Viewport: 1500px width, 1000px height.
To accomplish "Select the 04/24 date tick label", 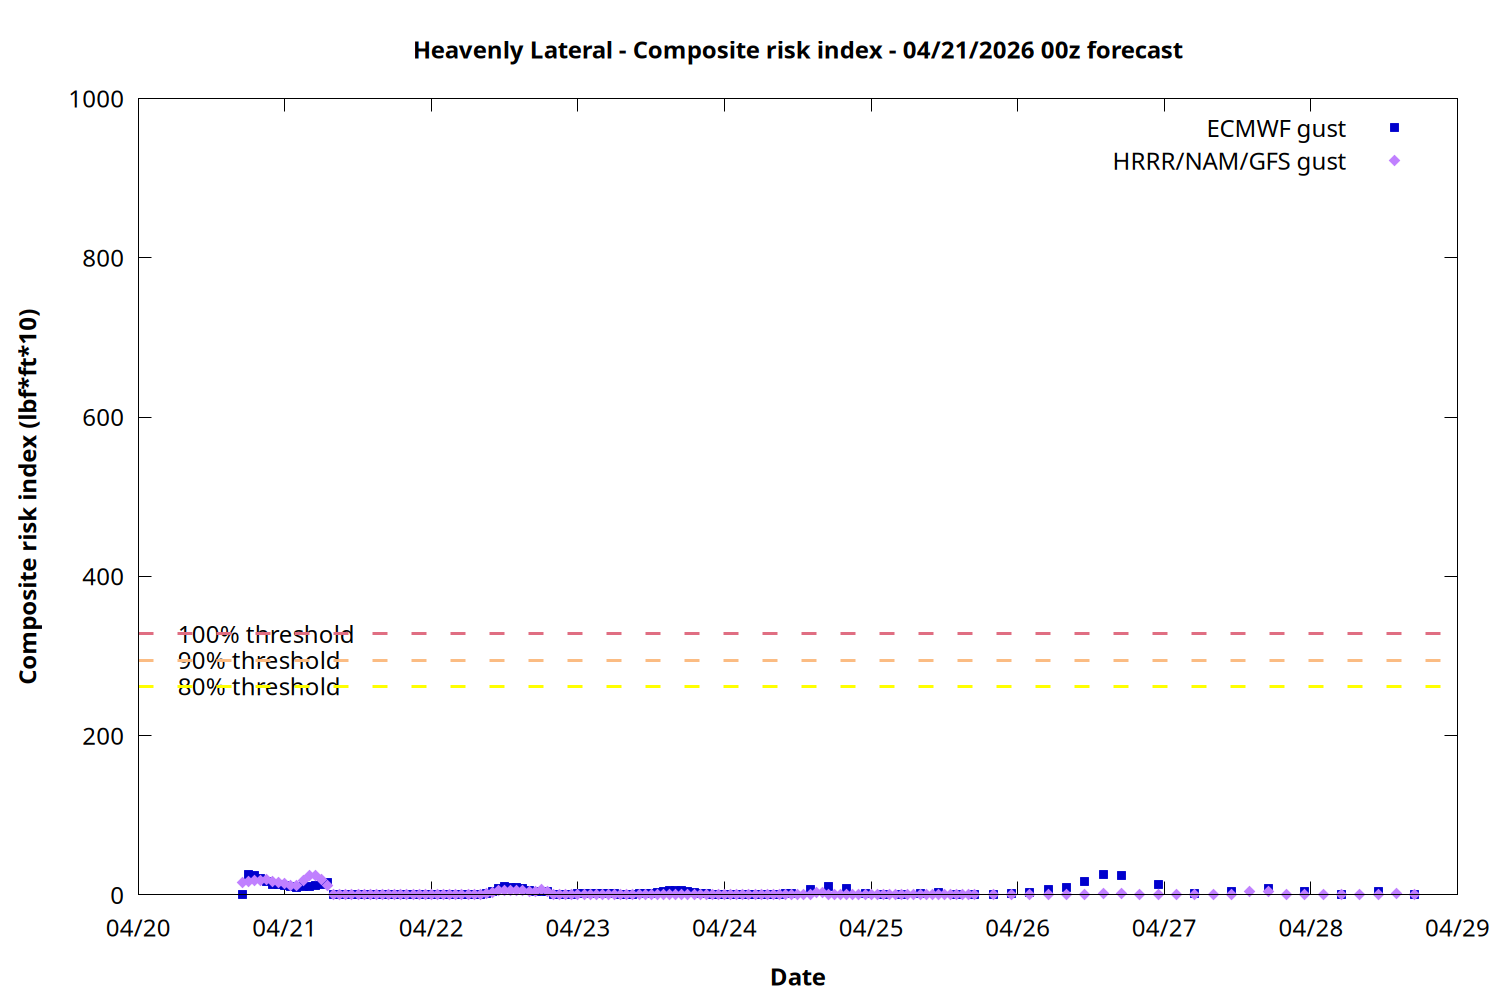I will [724, 928].
